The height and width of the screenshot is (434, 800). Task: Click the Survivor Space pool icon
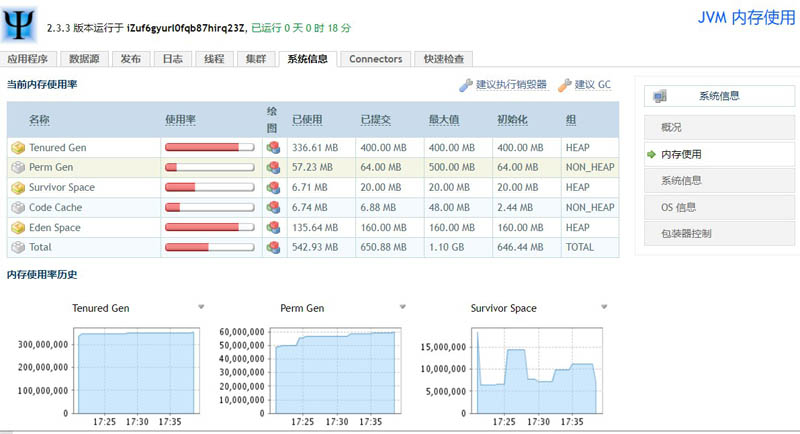click(18, 188)
